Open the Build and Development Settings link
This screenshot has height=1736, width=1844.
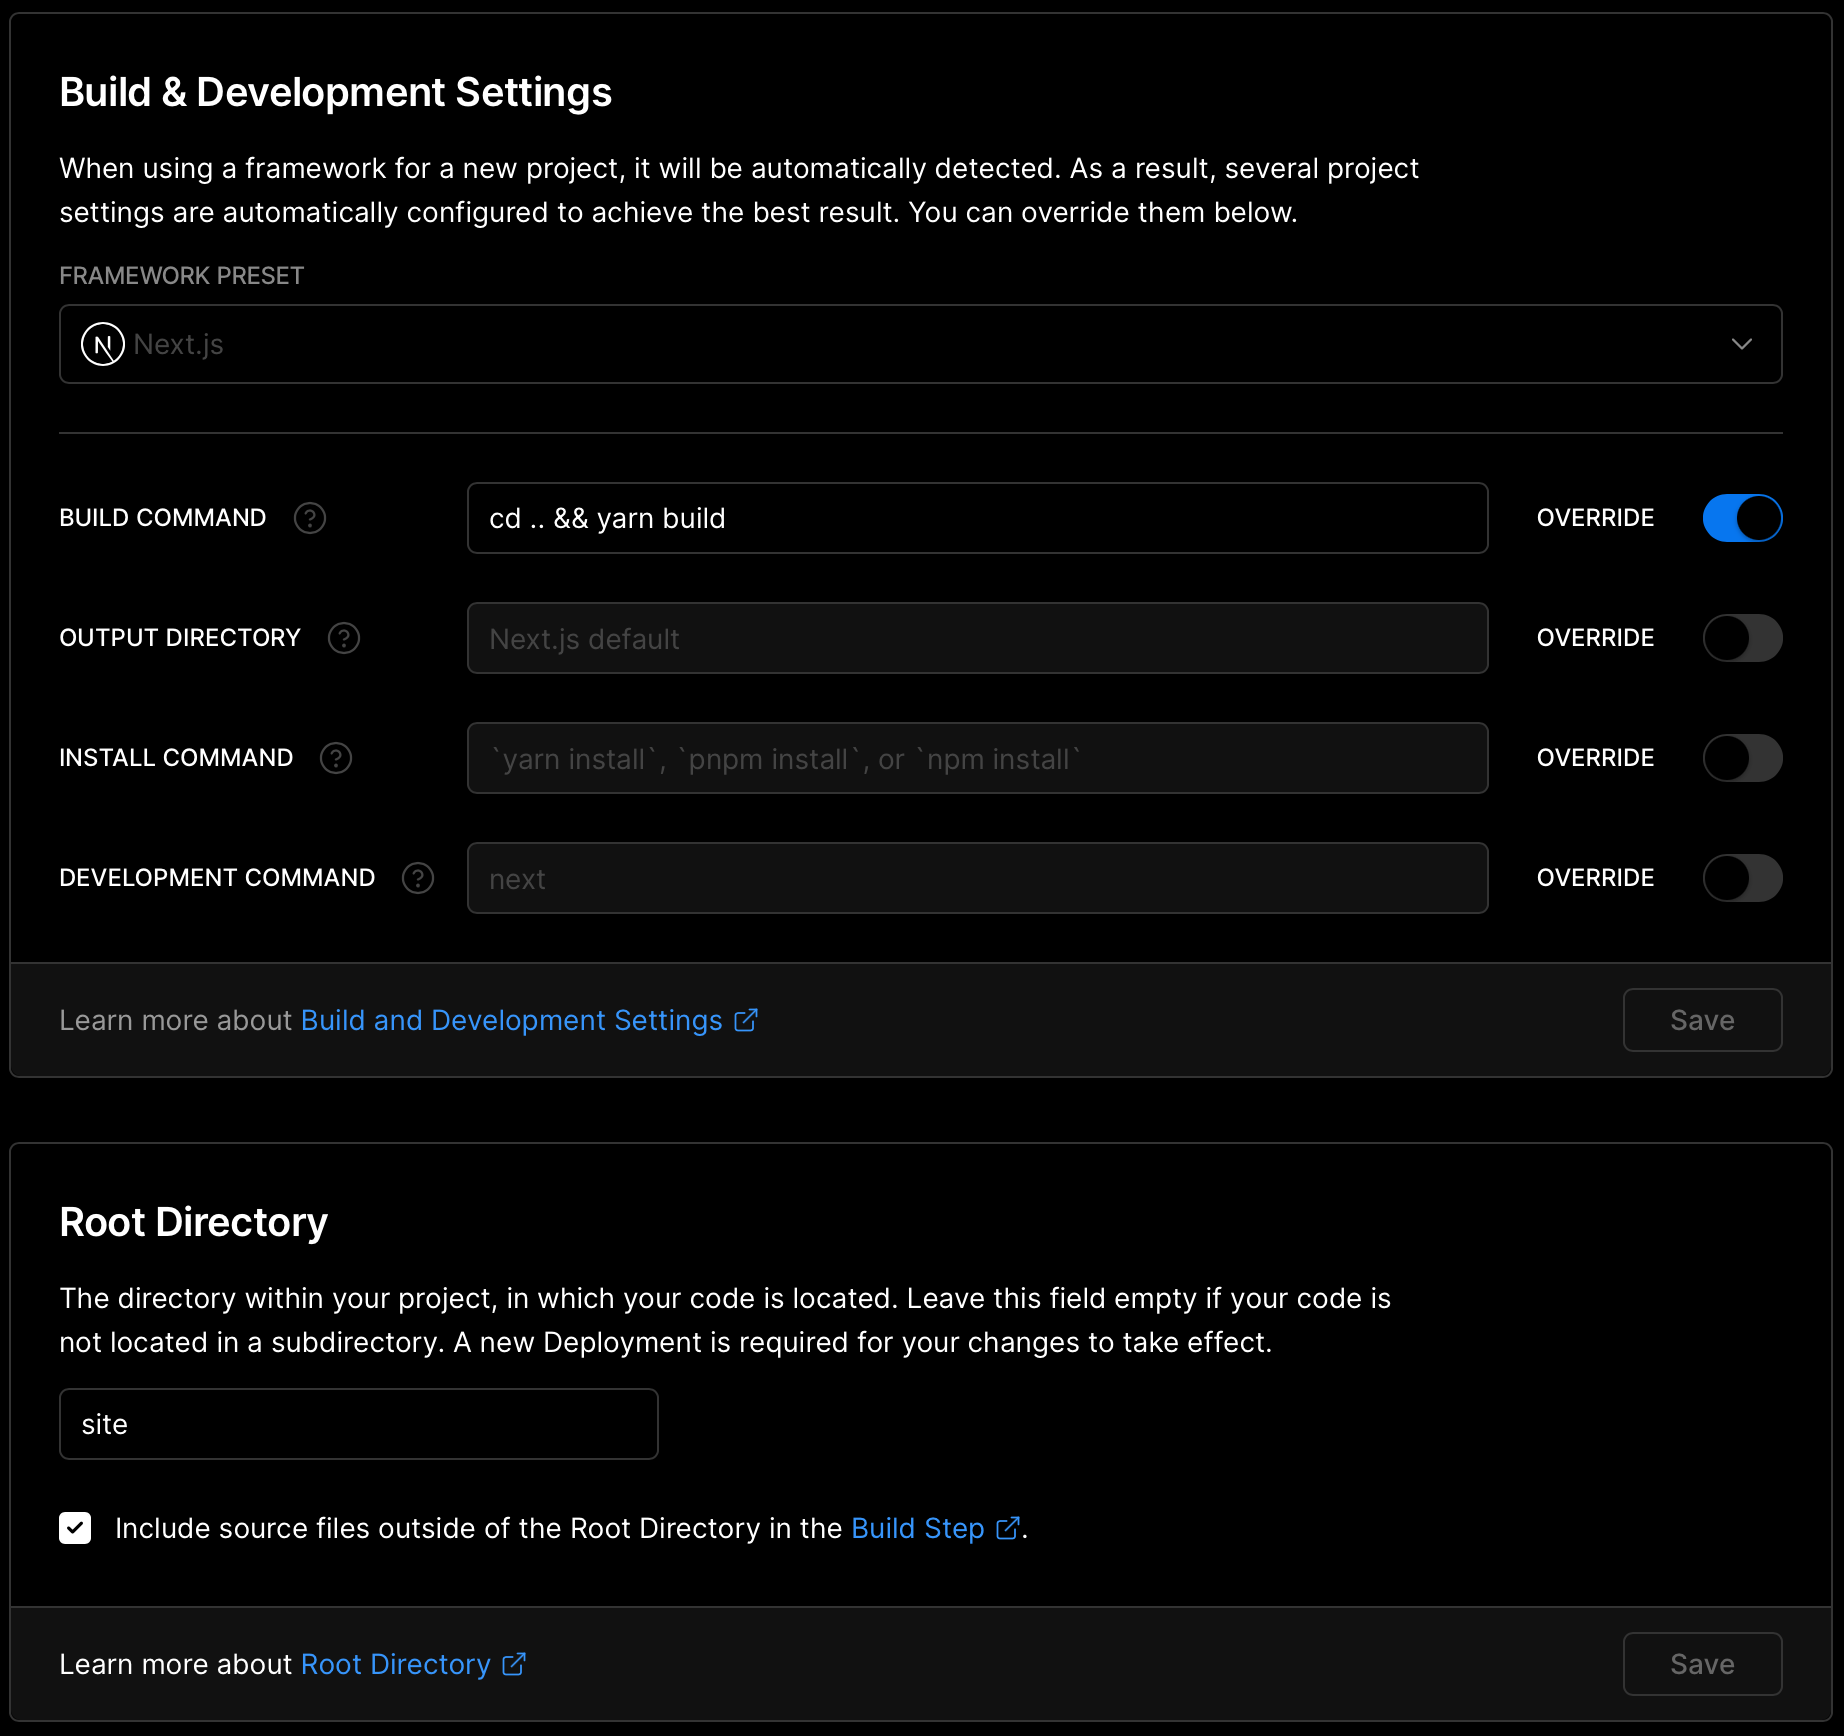(511, 1020)
